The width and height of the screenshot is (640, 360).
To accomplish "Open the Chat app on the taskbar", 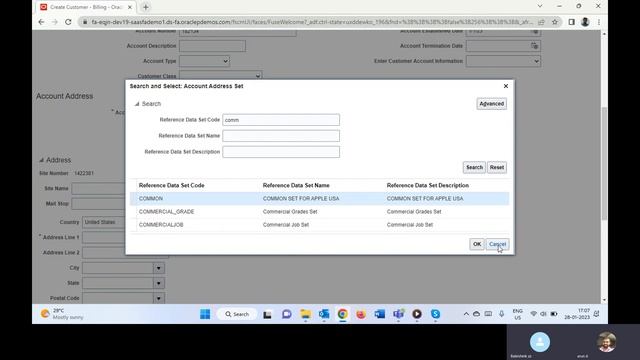I will 287,314.
